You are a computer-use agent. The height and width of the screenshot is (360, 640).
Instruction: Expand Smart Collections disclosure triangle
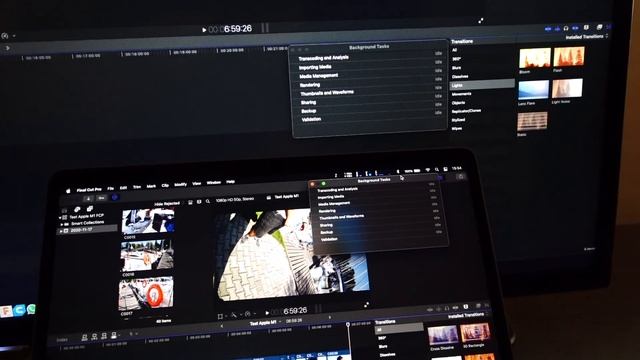pyautogui.click(x=62, y=224)
